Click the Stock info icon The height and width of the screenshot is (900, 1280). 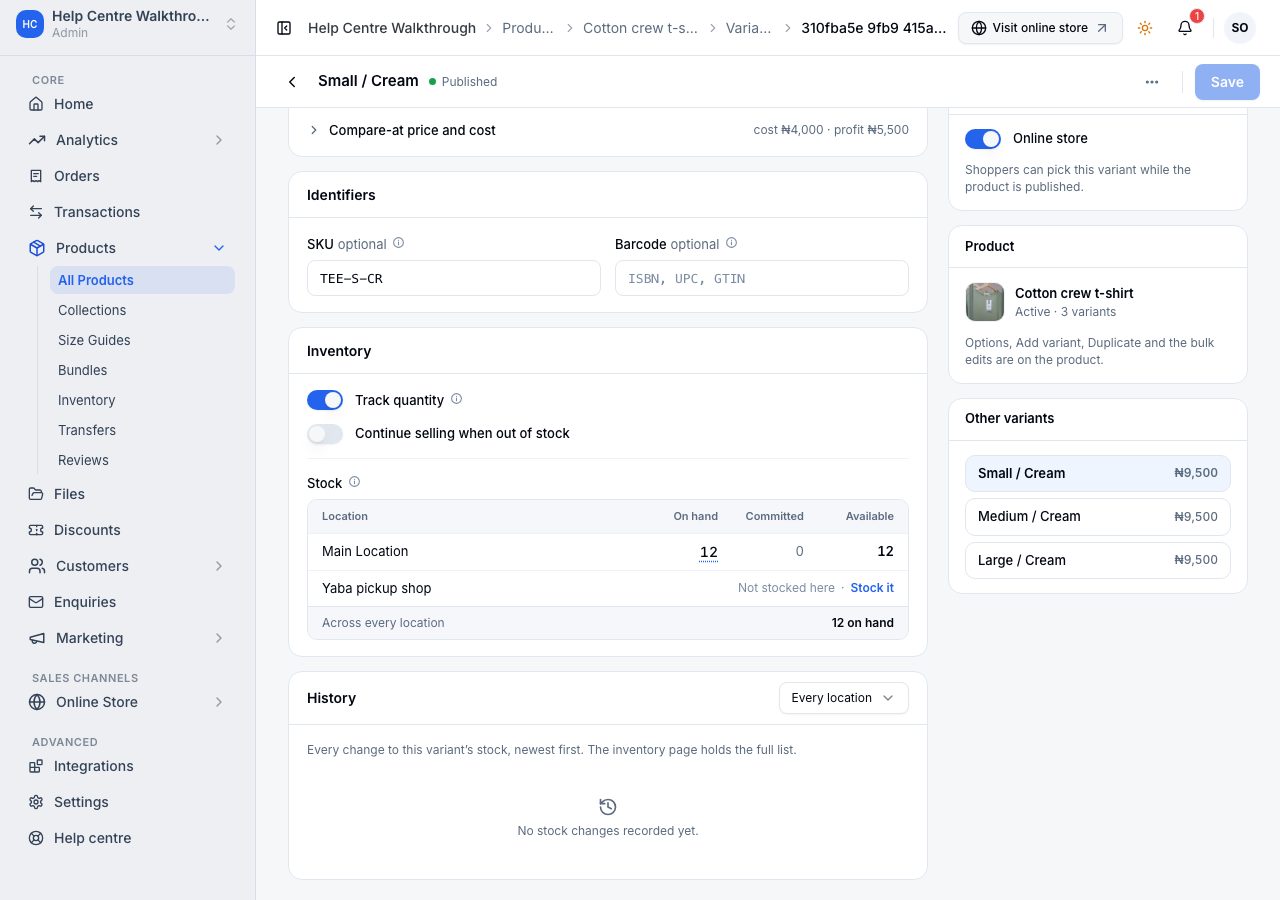(x=354, y=482)
